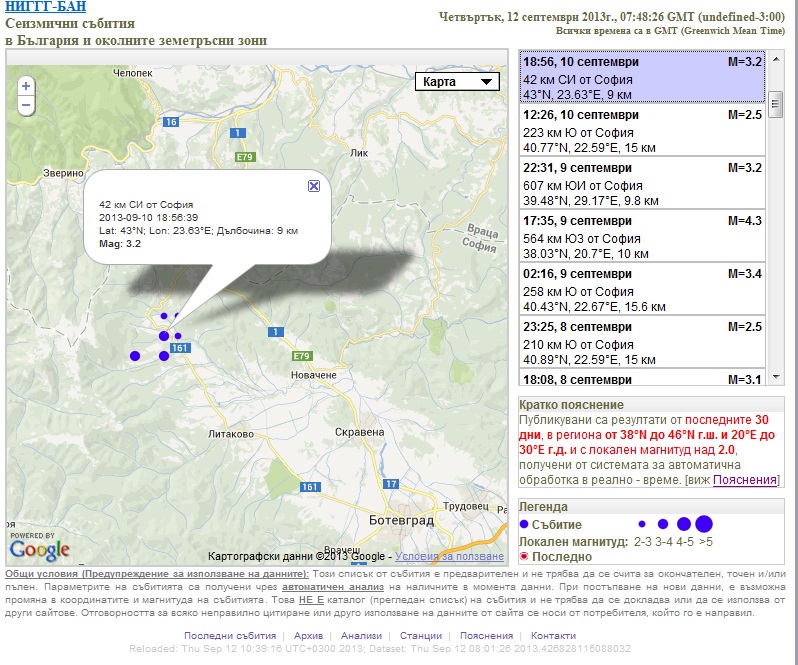
Task: Select the 12:26, 10 септември M=2.5 event
Action: [x=642, y=130]
